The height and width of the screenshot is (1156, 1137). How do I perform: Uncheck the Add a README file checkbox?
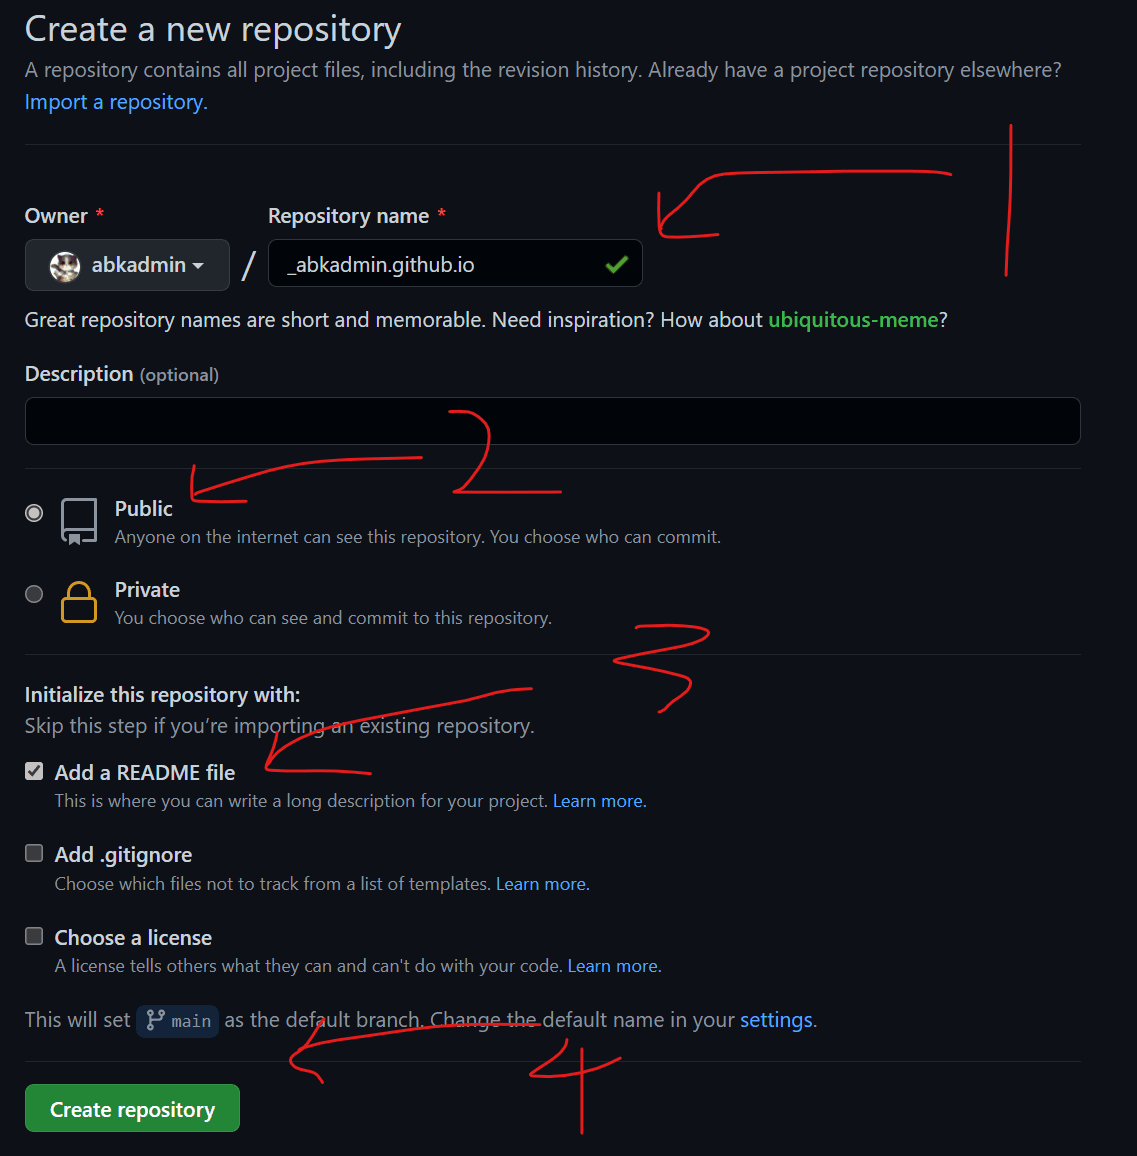(34, 771)
